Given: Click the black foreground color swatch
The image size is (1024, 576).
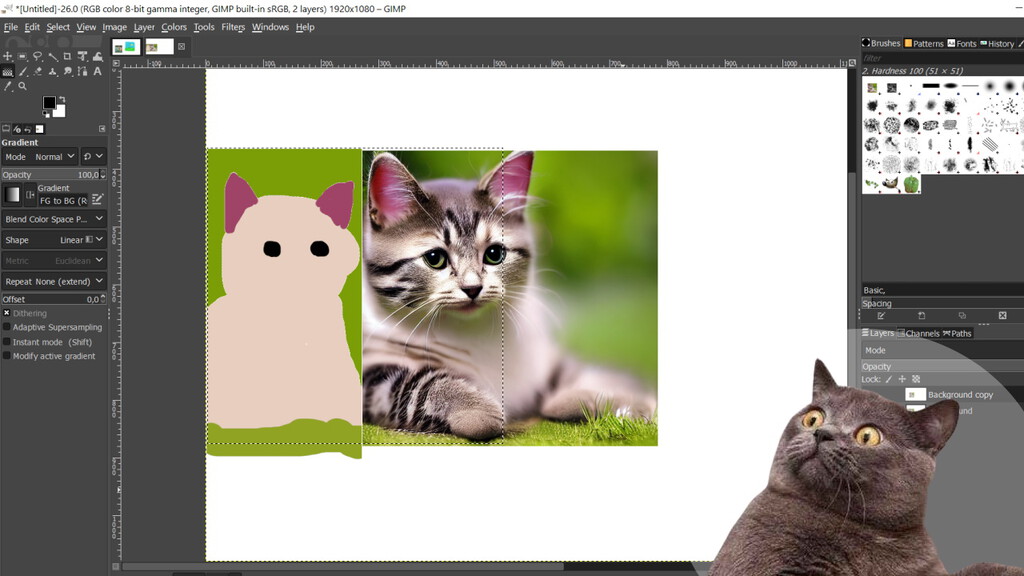Looking at the screenshot, I should pyautogui.click(x=49, y=103).
